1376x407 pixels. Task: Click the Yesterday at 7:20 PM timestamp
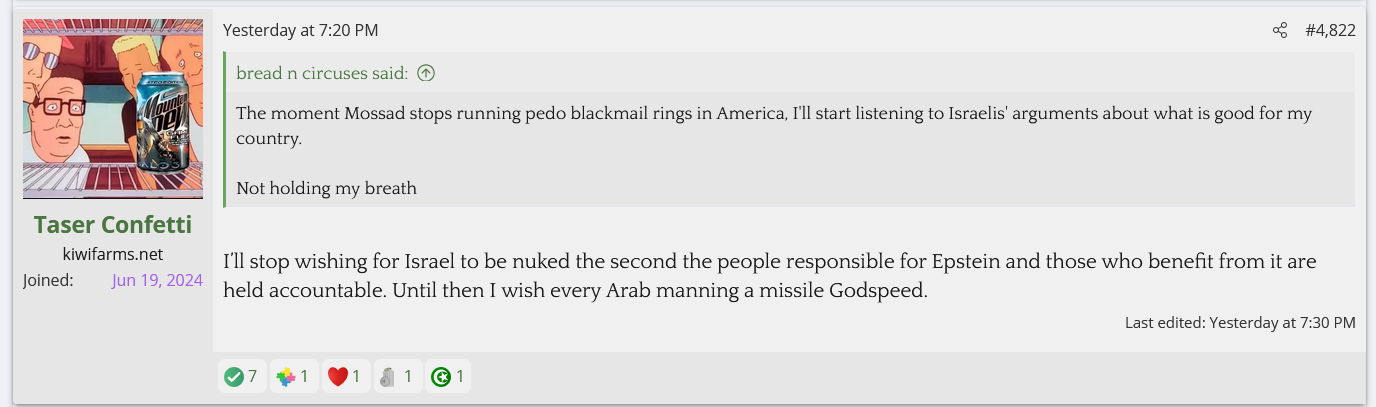[300, 31]
